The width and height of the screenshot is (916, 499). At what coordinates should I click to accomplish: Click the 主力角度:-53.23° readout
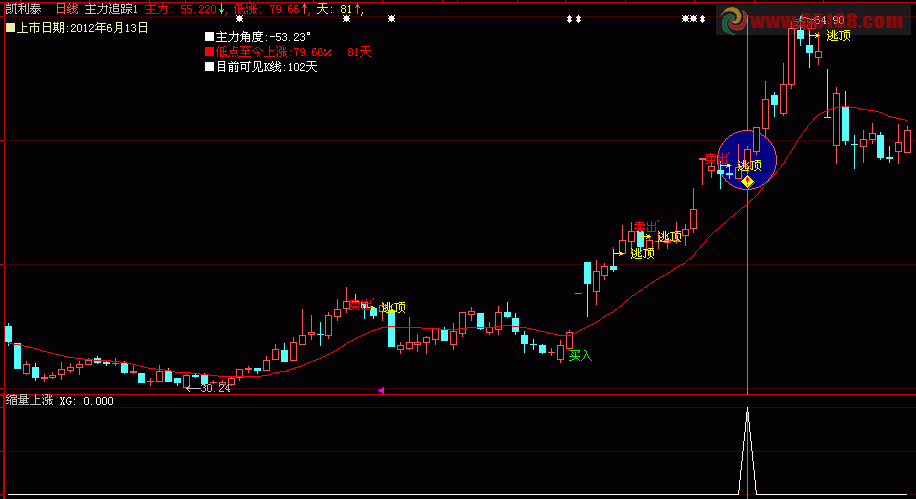(263, 37)
